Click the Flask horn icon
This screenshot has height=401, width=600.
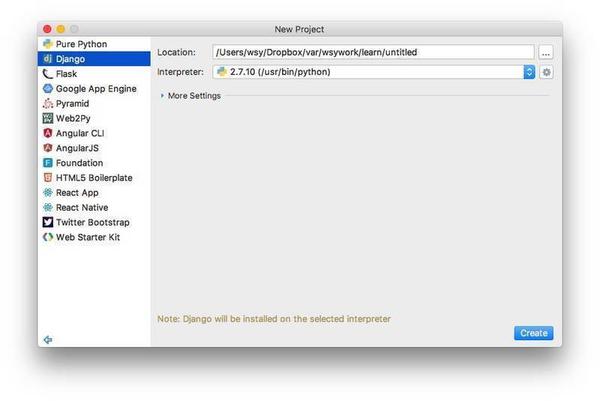(47, 73)
